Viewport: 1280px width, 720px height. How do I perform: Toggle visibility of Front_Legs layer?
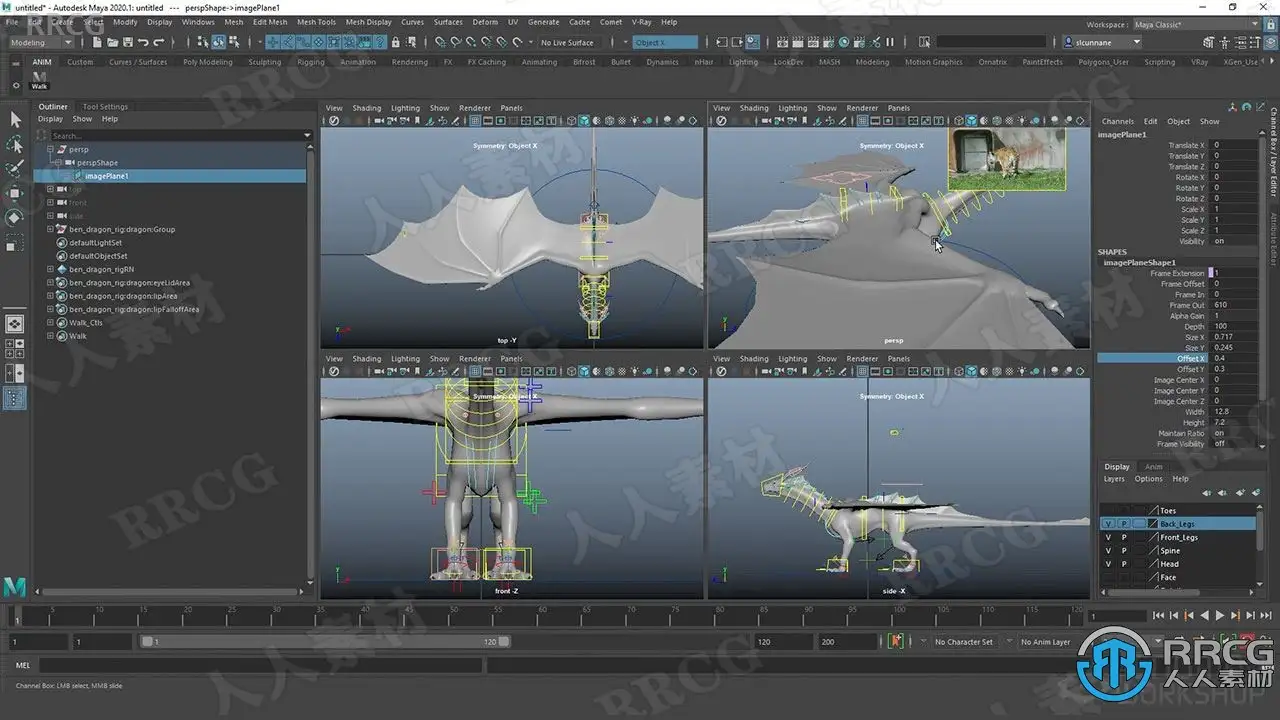click(x=1107, y=537)
